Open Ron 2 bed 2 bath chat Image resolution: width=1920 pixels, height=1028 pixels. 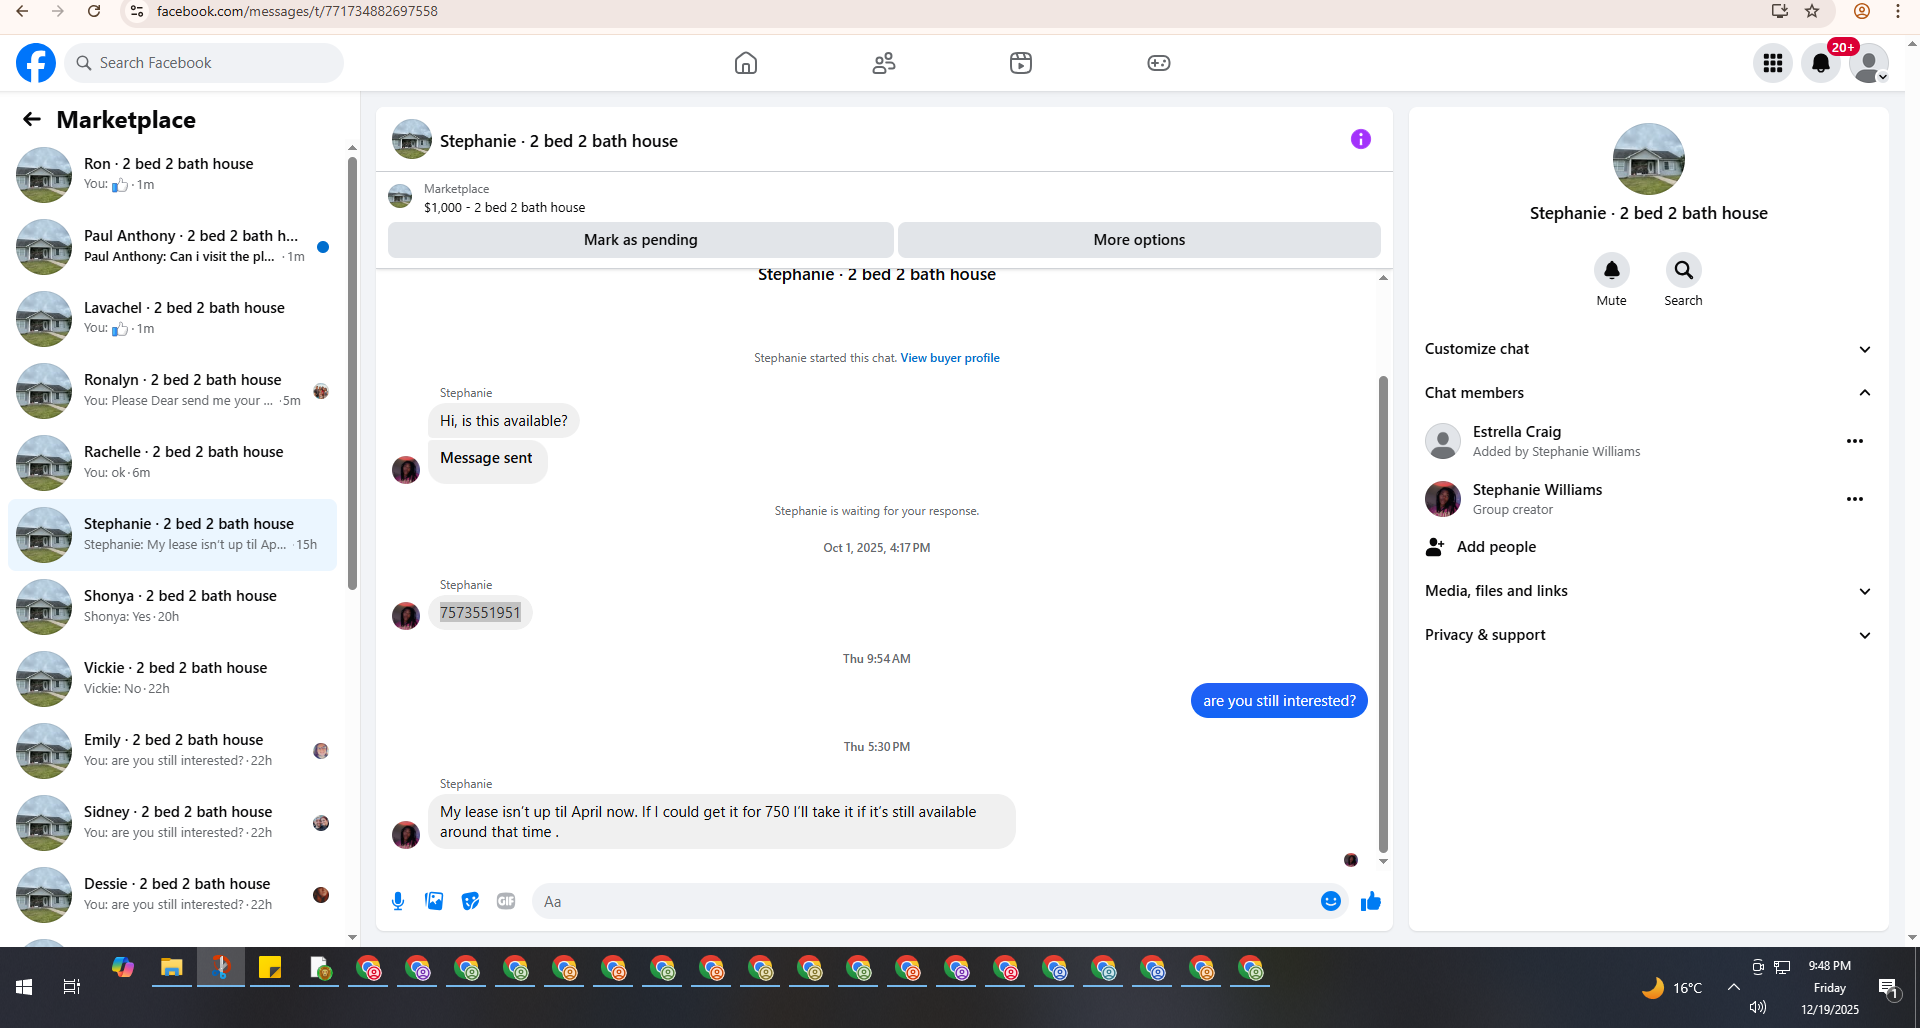coord(173,175)
